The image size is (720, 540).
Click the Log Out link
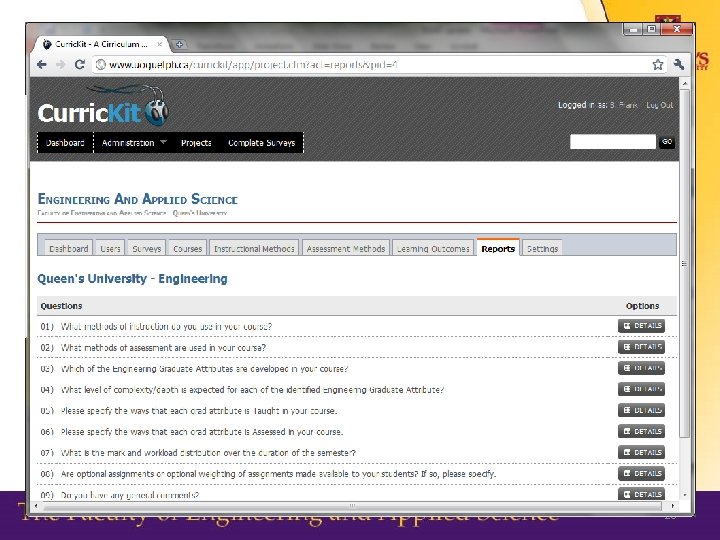coord(659,105)
